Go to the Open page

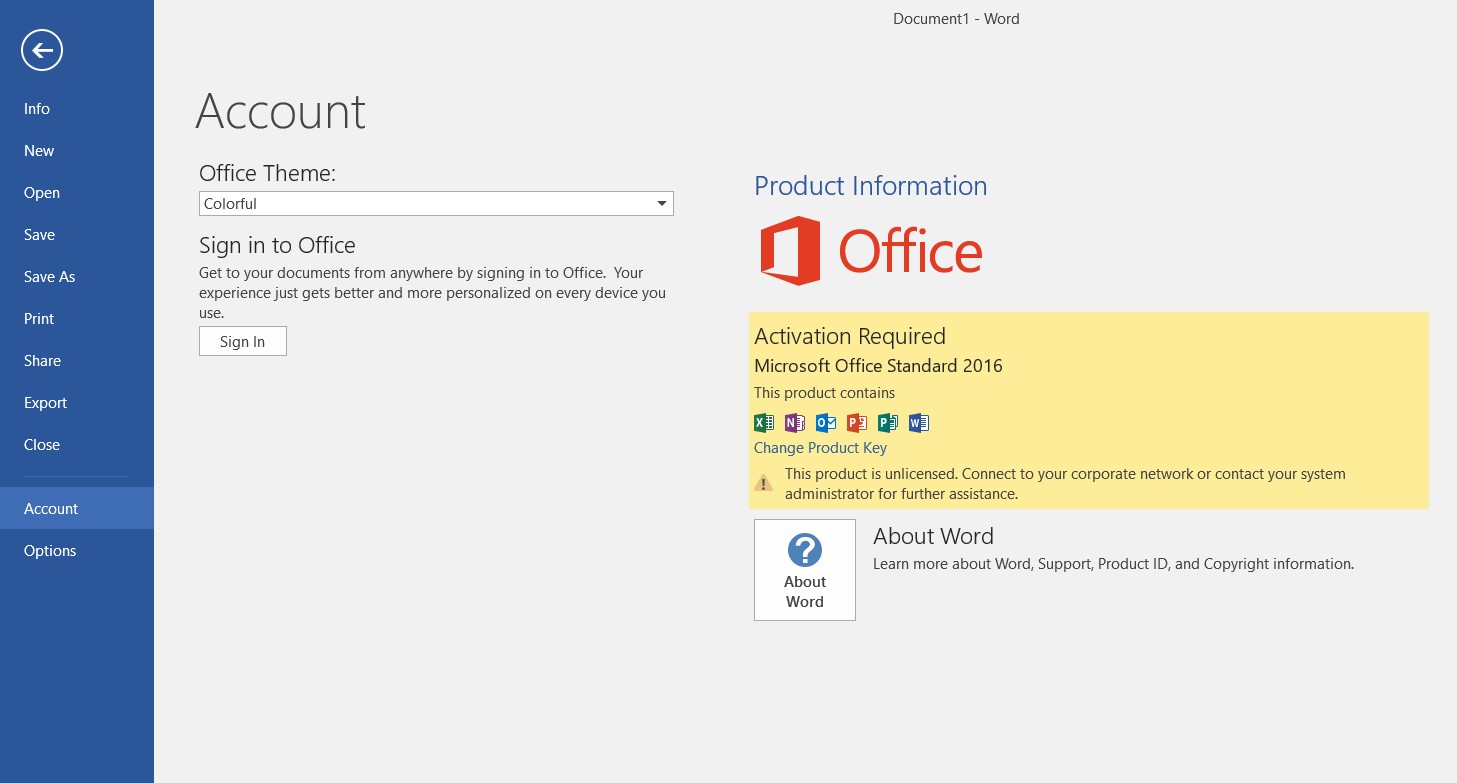click(42, 193)
